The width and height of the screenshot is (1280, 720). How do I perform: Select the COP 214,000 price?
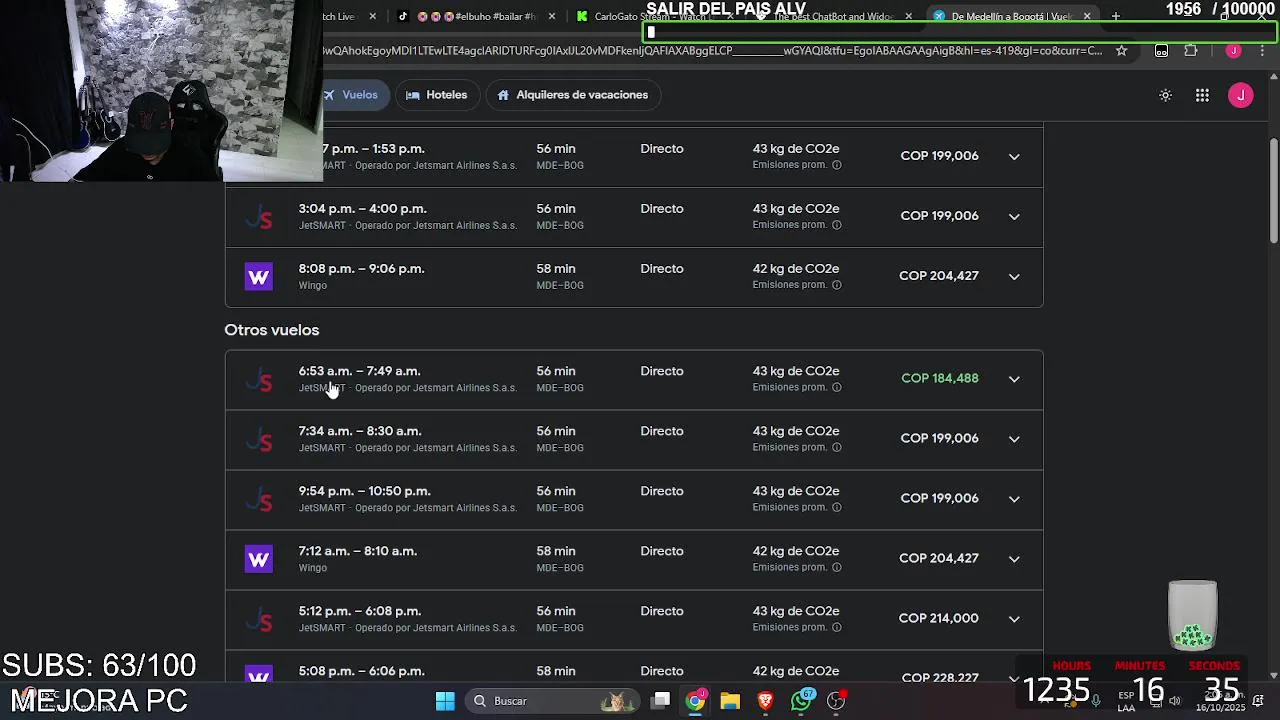(x=939, y=618)
